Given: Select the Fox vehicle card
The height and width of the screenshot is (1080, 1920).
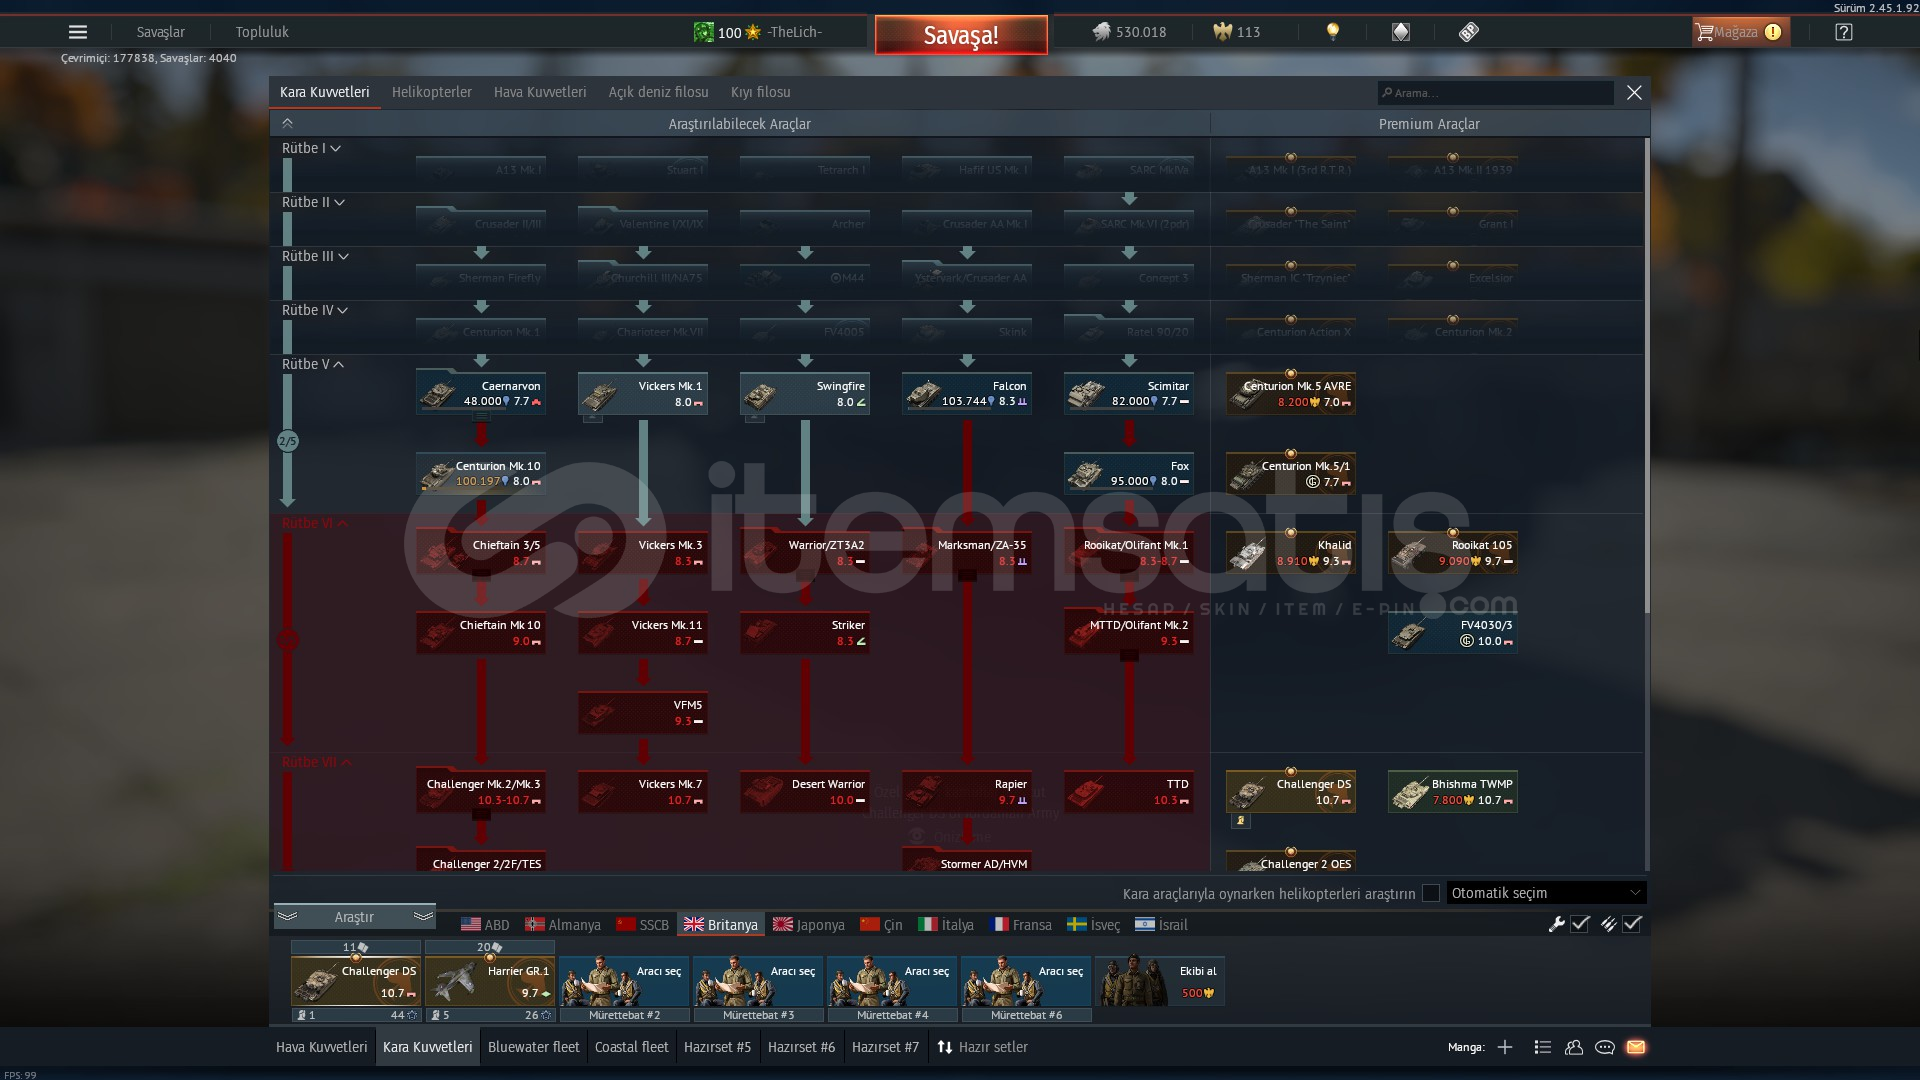Looking at the screenshot, I should click(x=1129, y=473).
